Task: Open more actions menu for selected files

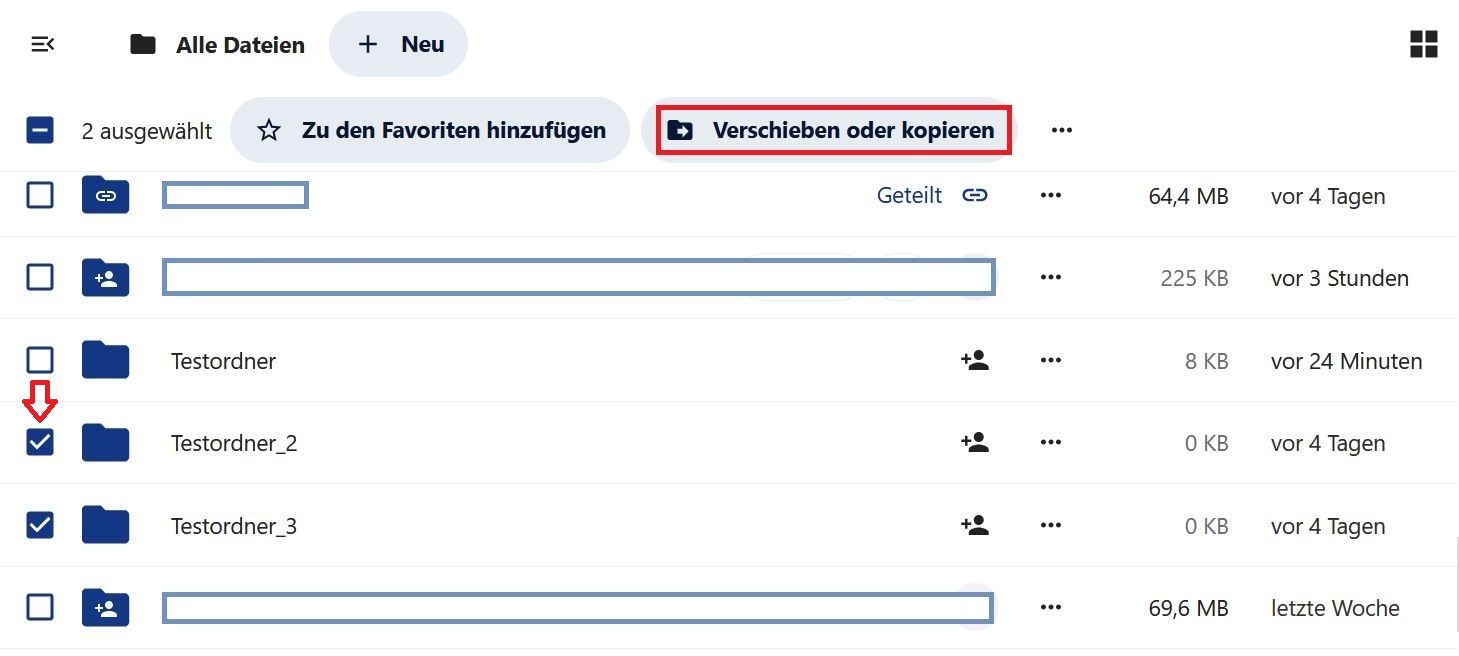Action: coord(1062,130)
